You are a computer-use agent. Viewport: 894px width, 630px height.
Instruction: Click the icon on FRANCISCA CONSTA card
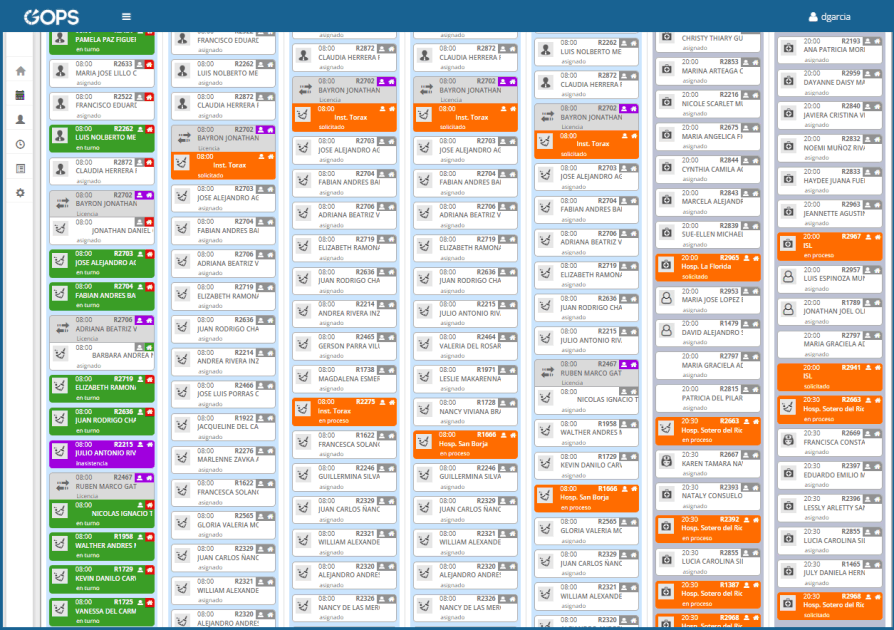[x=788, y=440]
